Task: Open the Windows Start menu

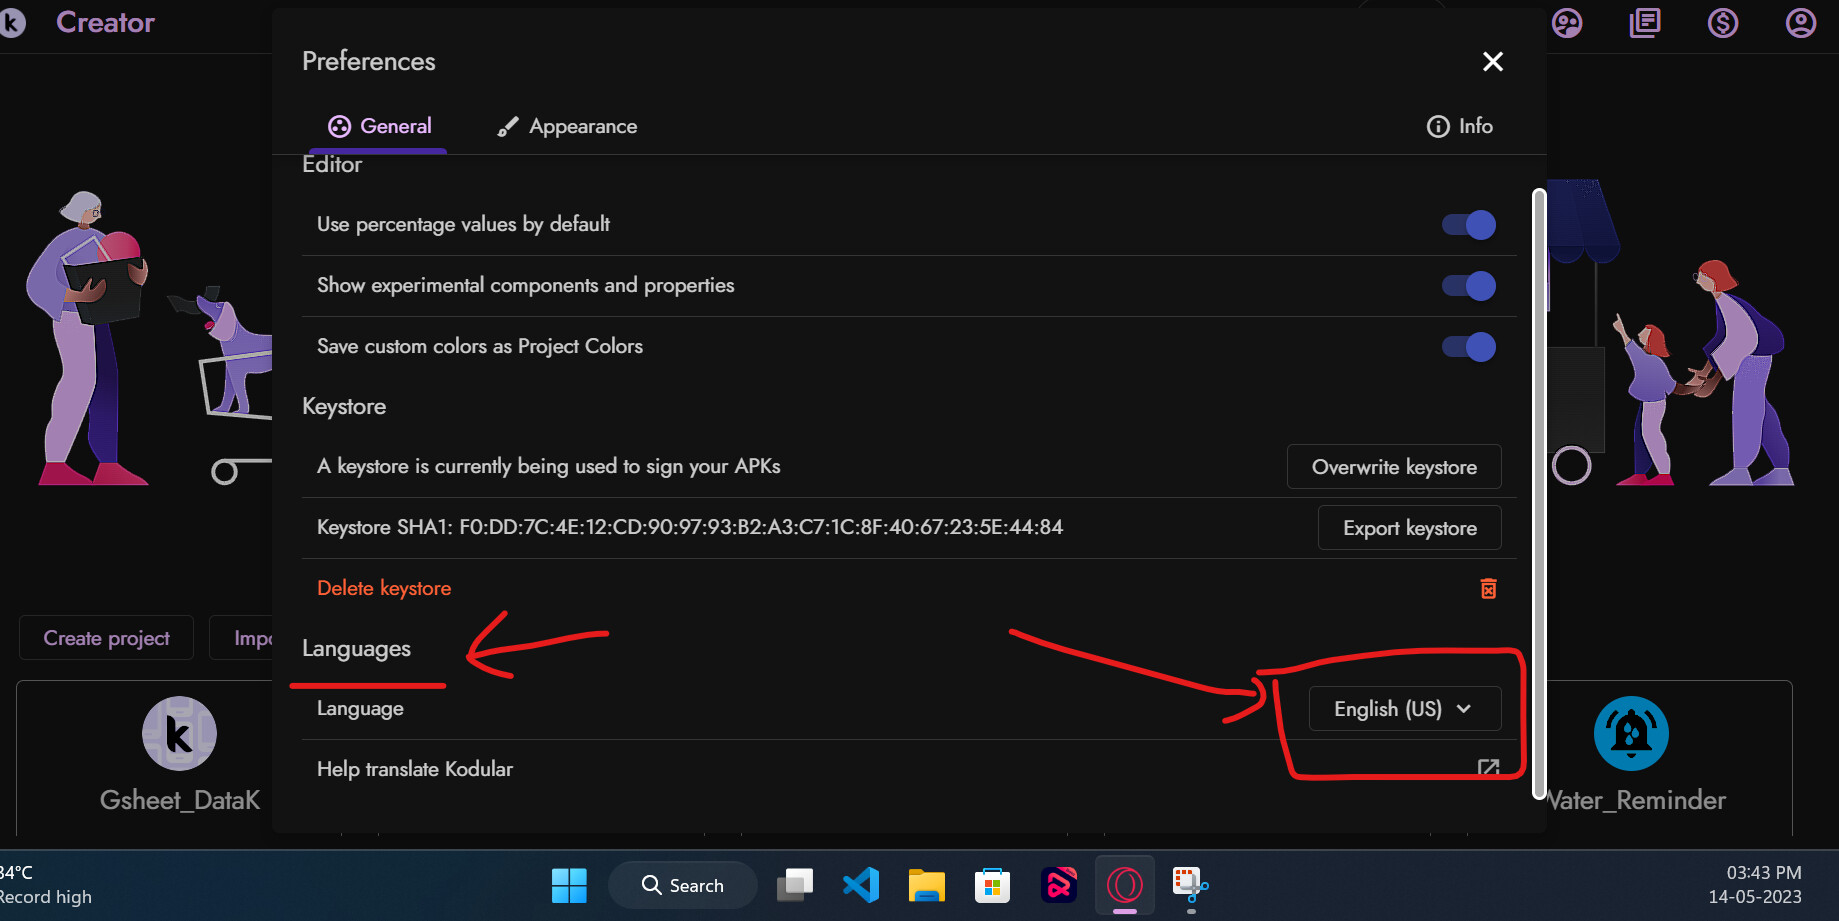Action: tap(569, 885)
